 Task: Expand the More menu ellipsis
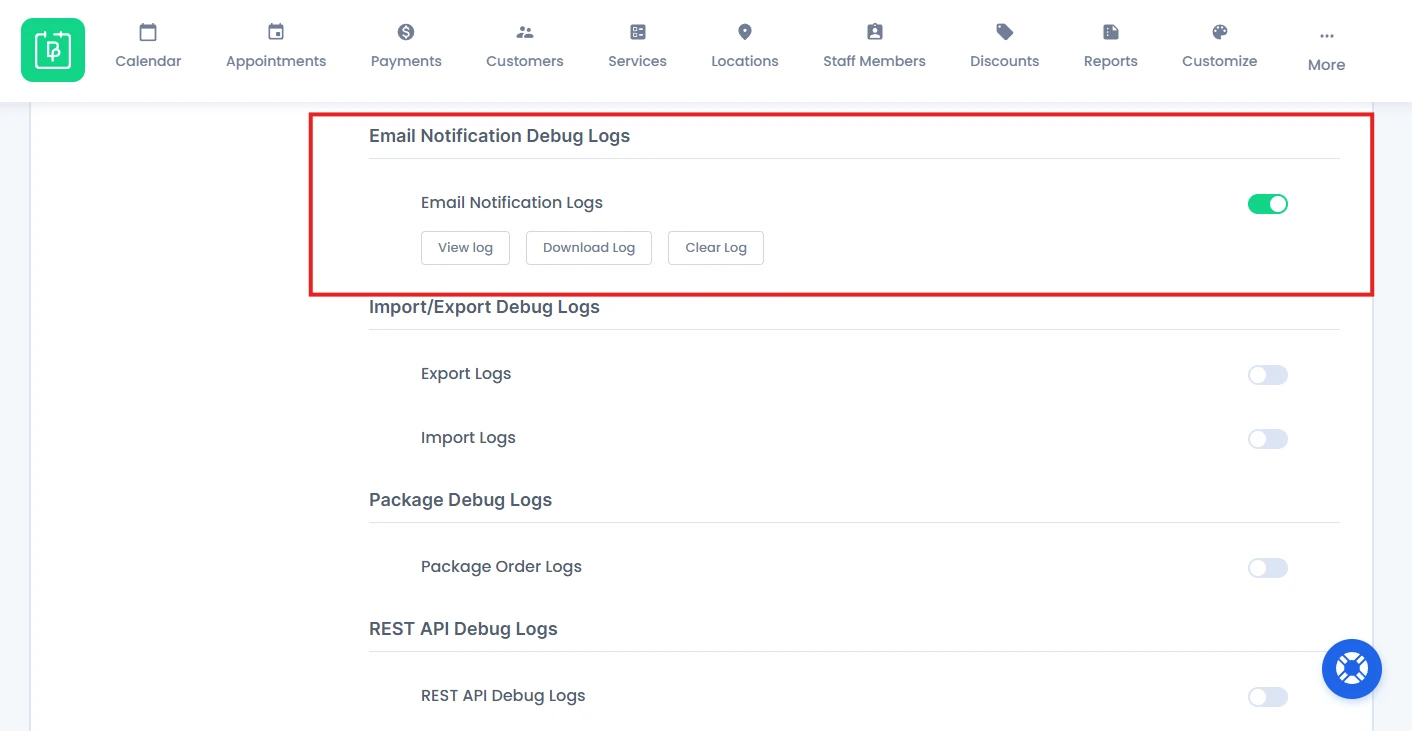[1327, 36]
